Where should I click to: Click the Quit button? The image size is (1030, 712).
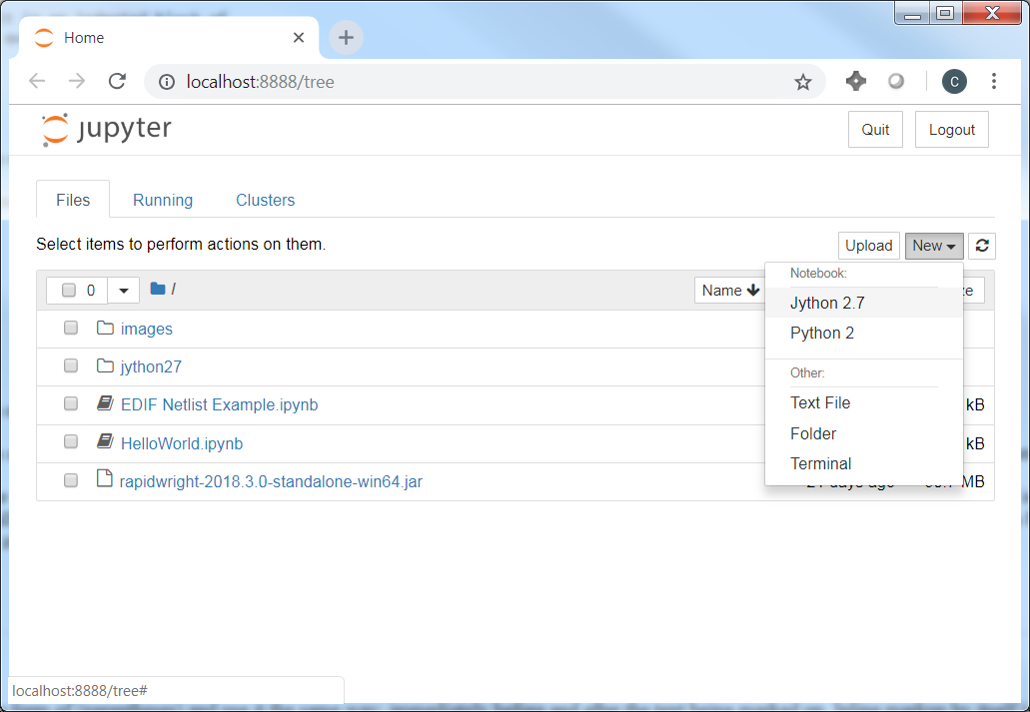click(x=875, y=129)
